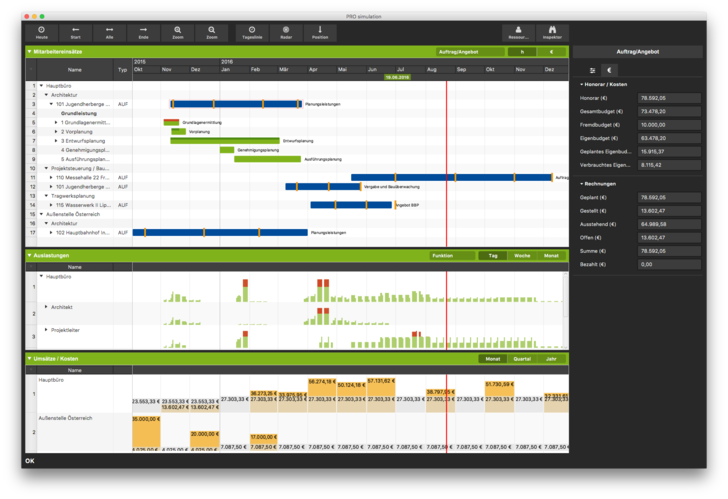Click the Raster toolbar icon
The height and width of the screenshot is (499, 728).
286,33
